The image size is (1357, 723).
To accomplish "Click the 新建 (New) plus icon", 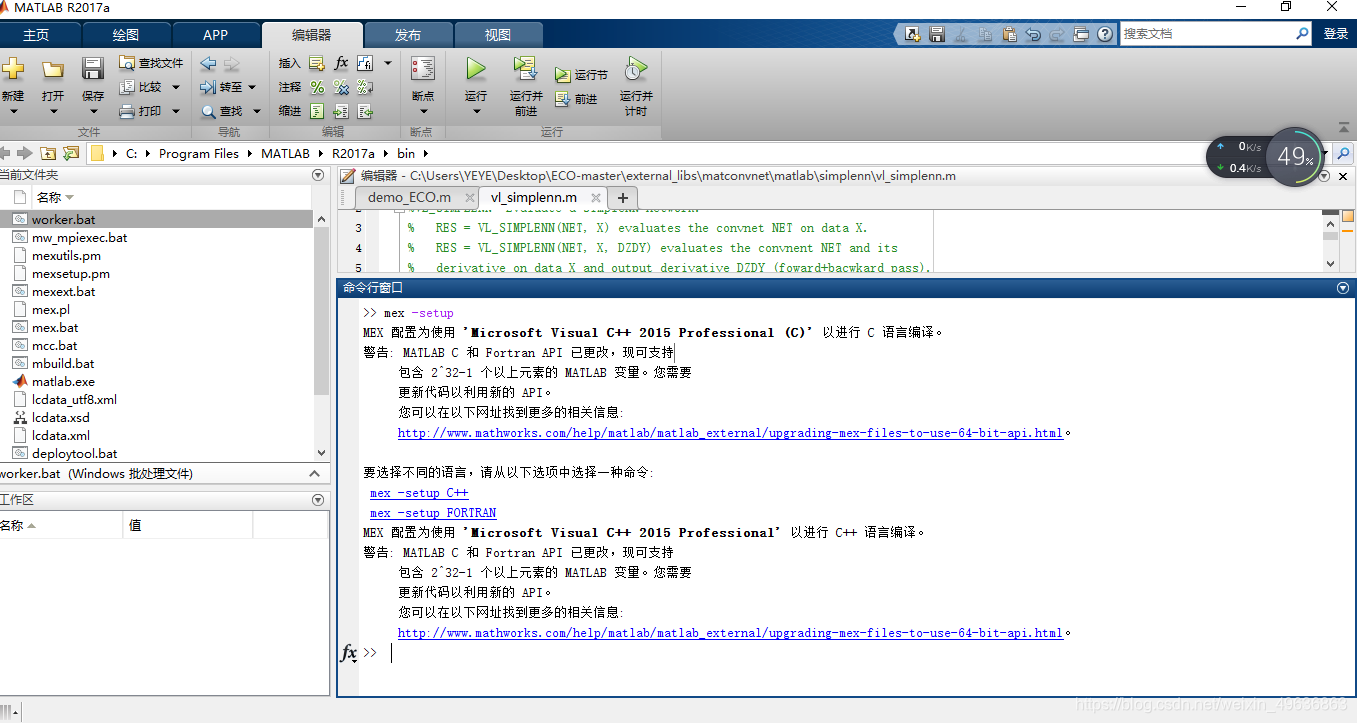I will click(x=12, y=69).
